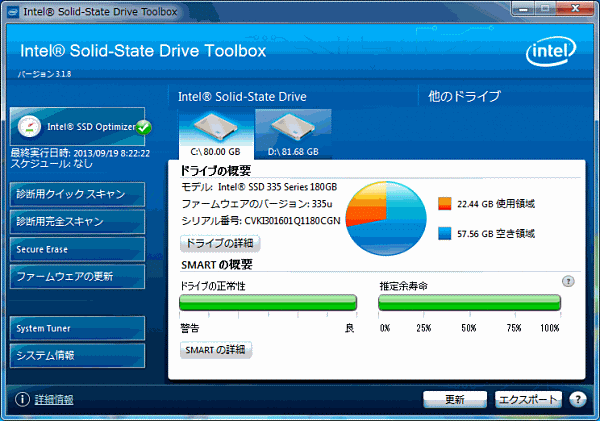
Task: Click the model text Intel SSD 335 Series 180GB
Action: (x=277, y=187)
